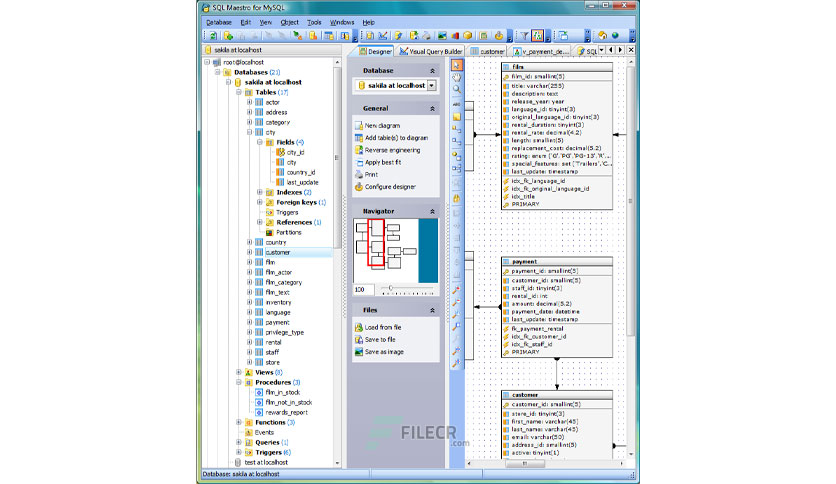The image size is (836, 484).
Task: Open the Object menu
Action: [x=290, y=22]
